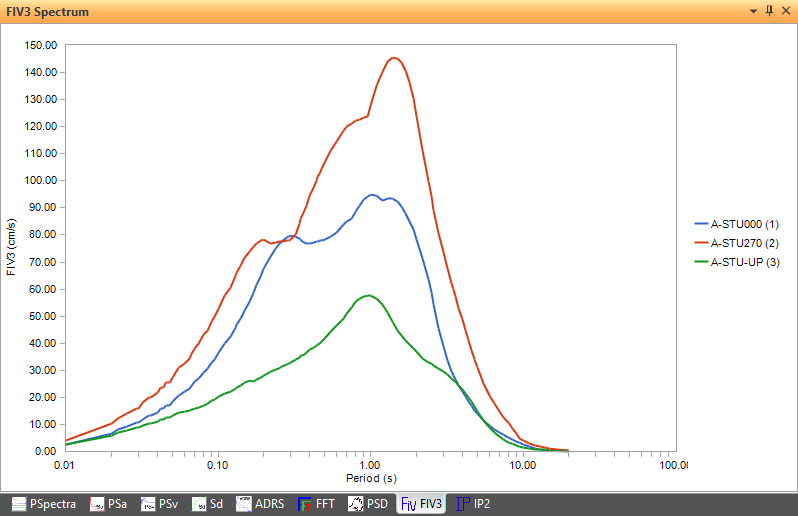Click the peak of the green curve
798x516 pixels.
pyautogui.click(x=369, y=295)
